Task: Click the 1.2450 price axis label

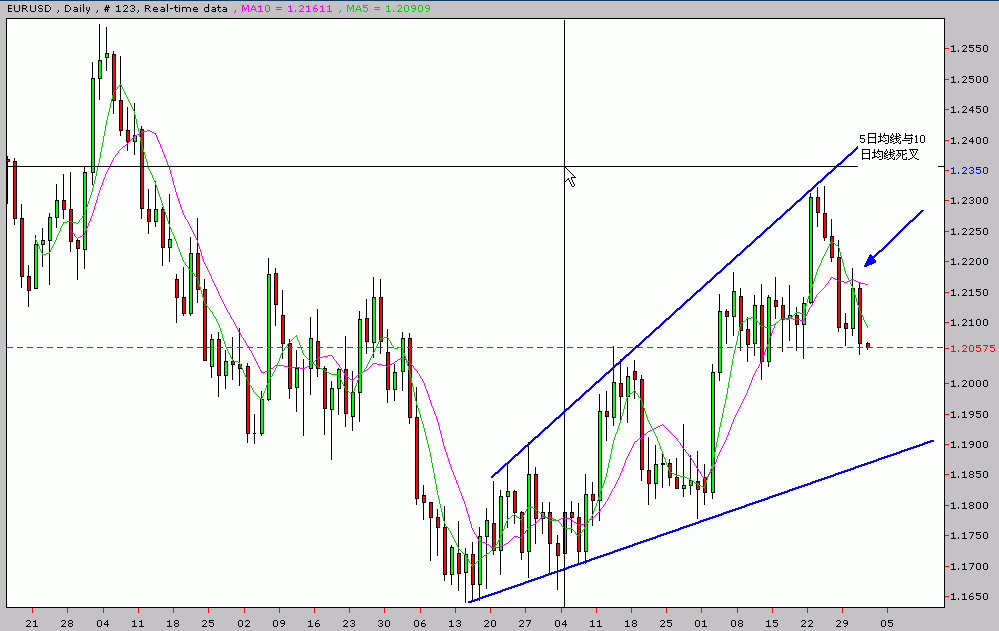Action: (x=969, y=110)
